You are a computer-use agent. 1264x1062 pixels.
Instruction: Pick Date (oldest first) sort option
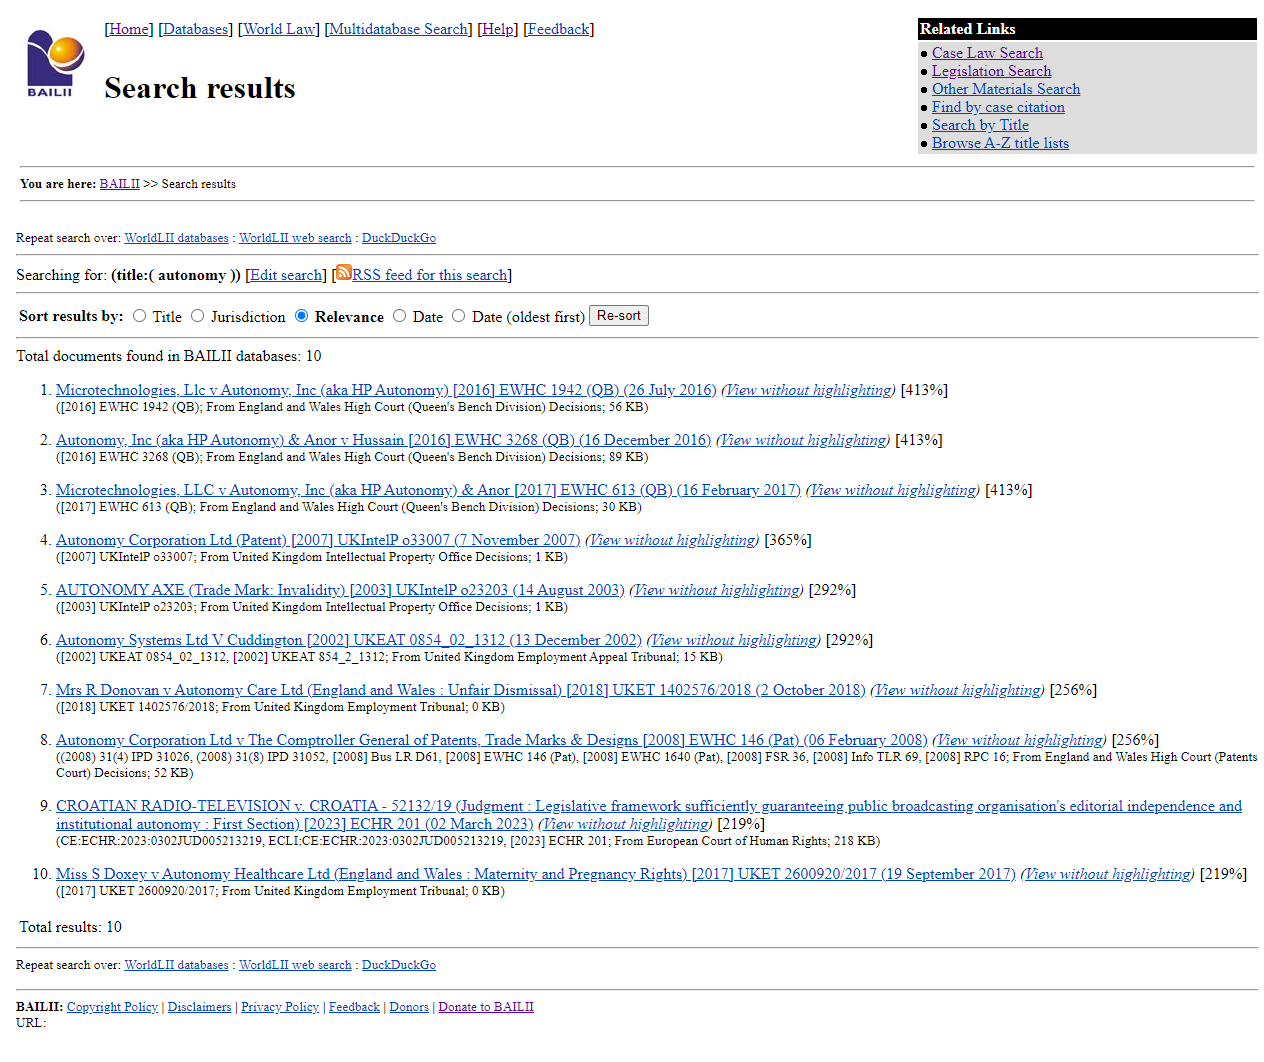tap(459, 316)
